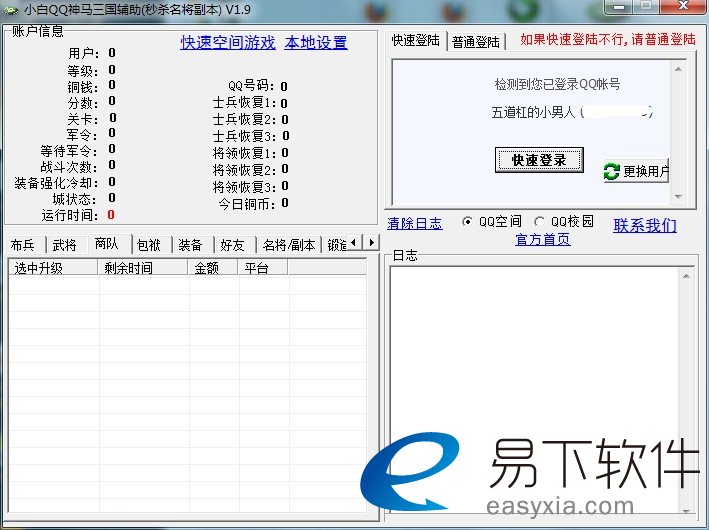The height and width of the screenshot is (530, 709).
Task: Select the 好友 tab
Action: [x=233, y=245]
